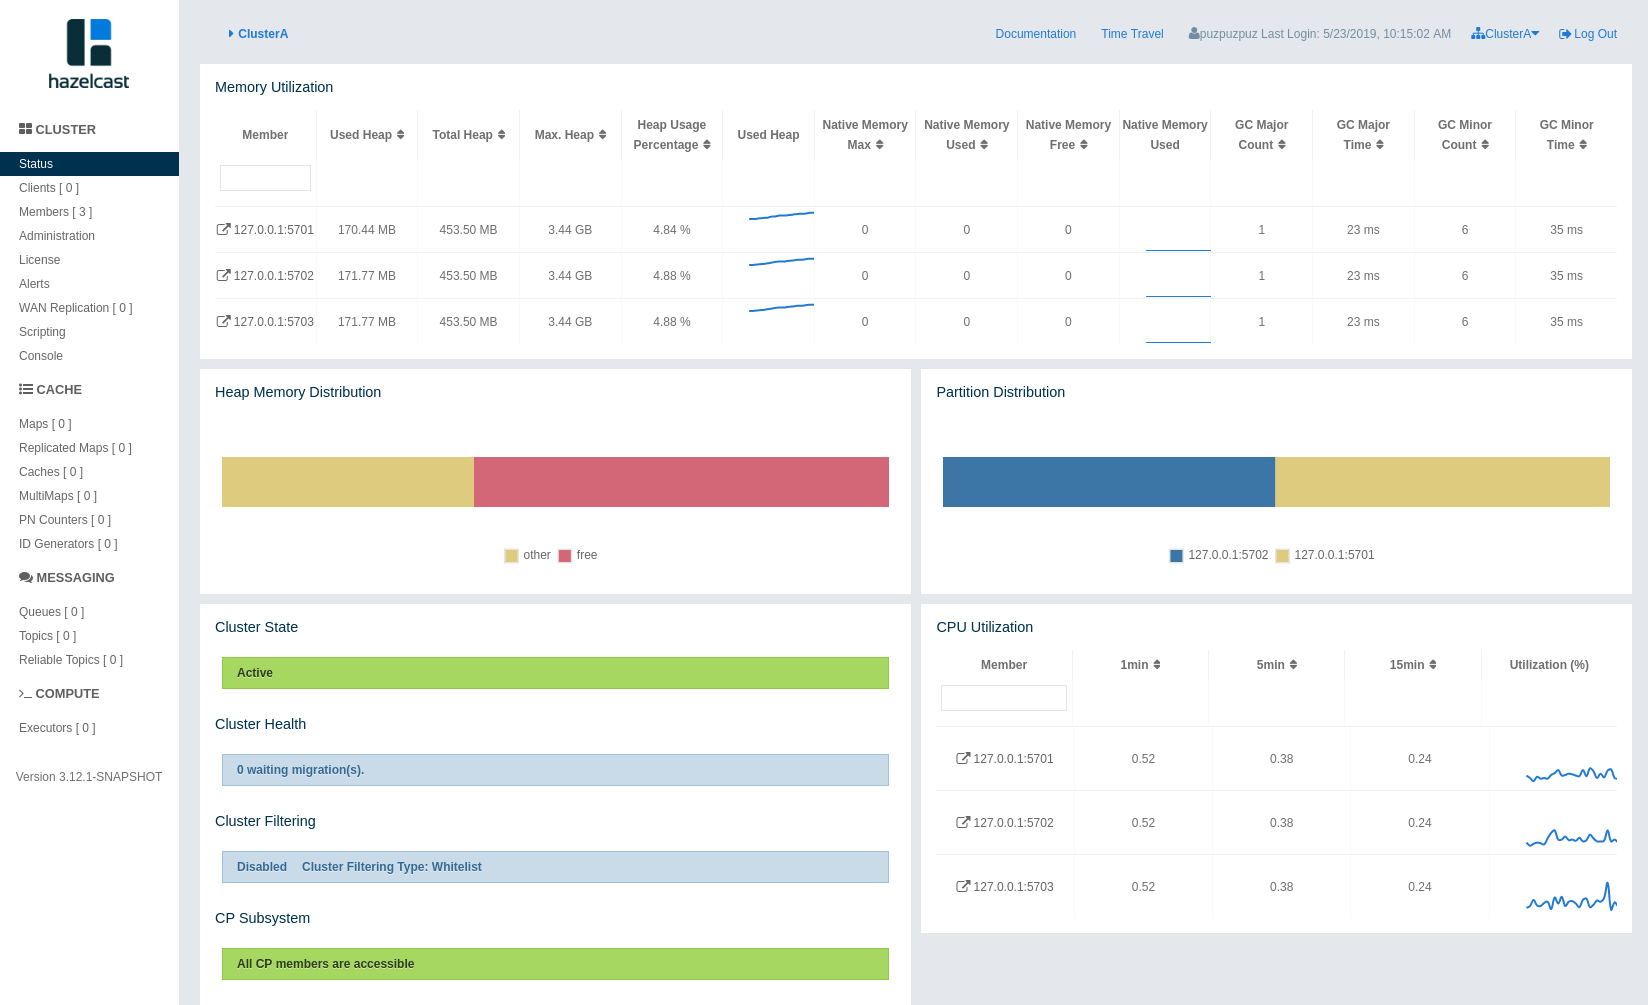1648x1005 pixels.
Task: Click the 127.0.0.1:5702 legend swatch
Action: click(1176, 556)
